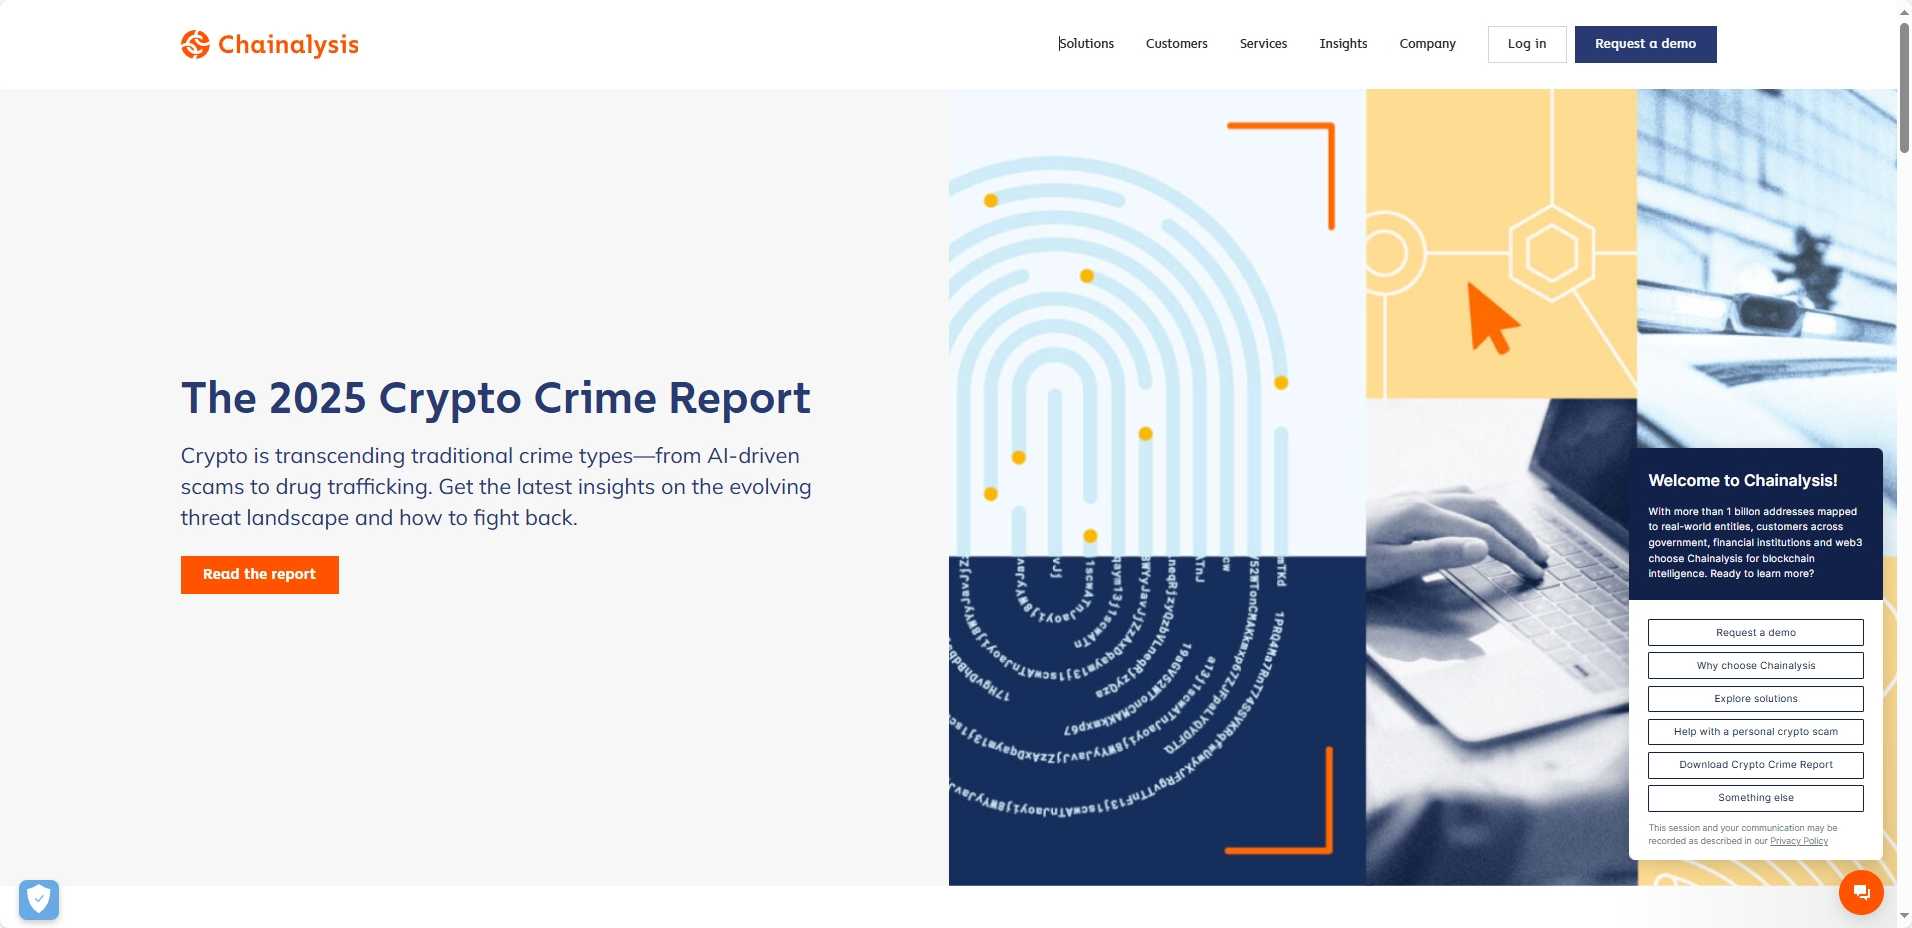Screen dimensions: 1912x928
Task: Select Why choose Chainalysis chat option
Action: [1755, 666]
